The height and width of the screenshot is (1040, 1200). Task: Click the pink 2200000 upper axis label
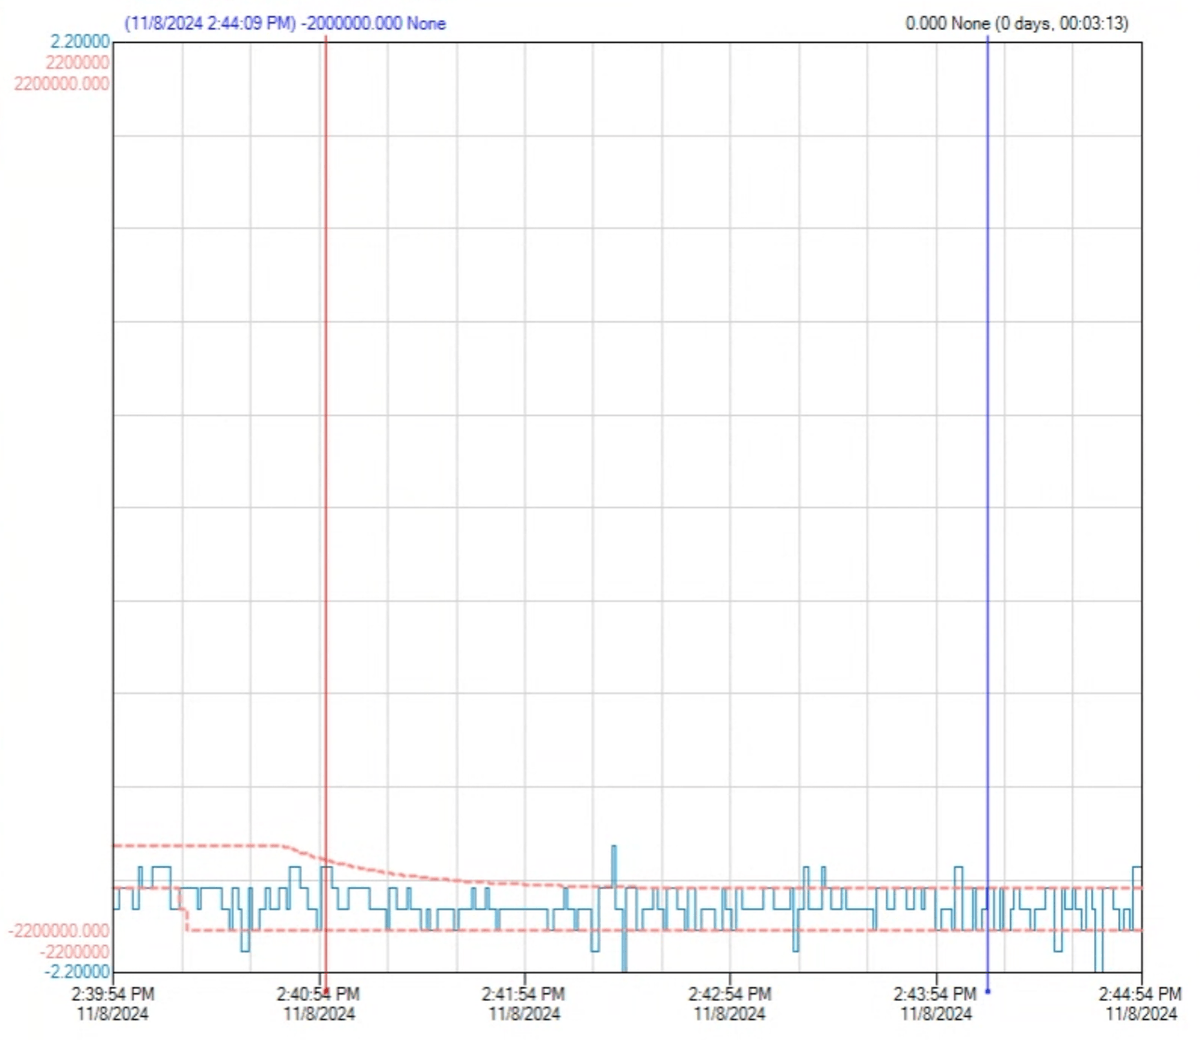tap(77, 62)
